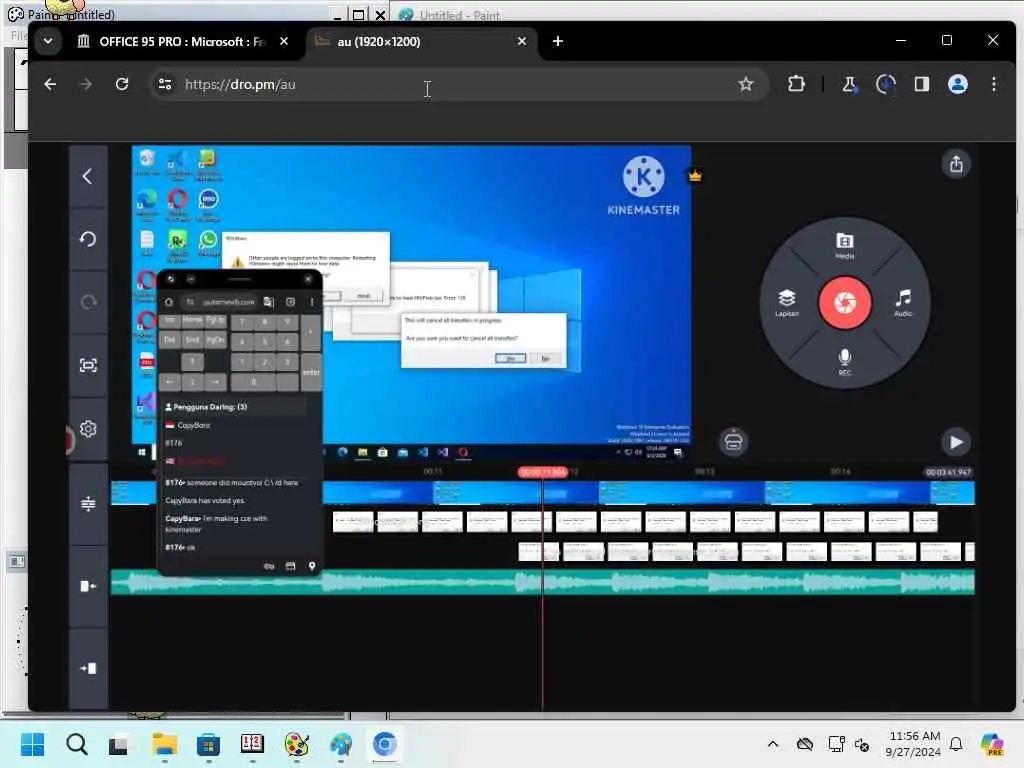Open File Explorer from taskbar
Viewport: 1024px width, 768px height.
165,744
